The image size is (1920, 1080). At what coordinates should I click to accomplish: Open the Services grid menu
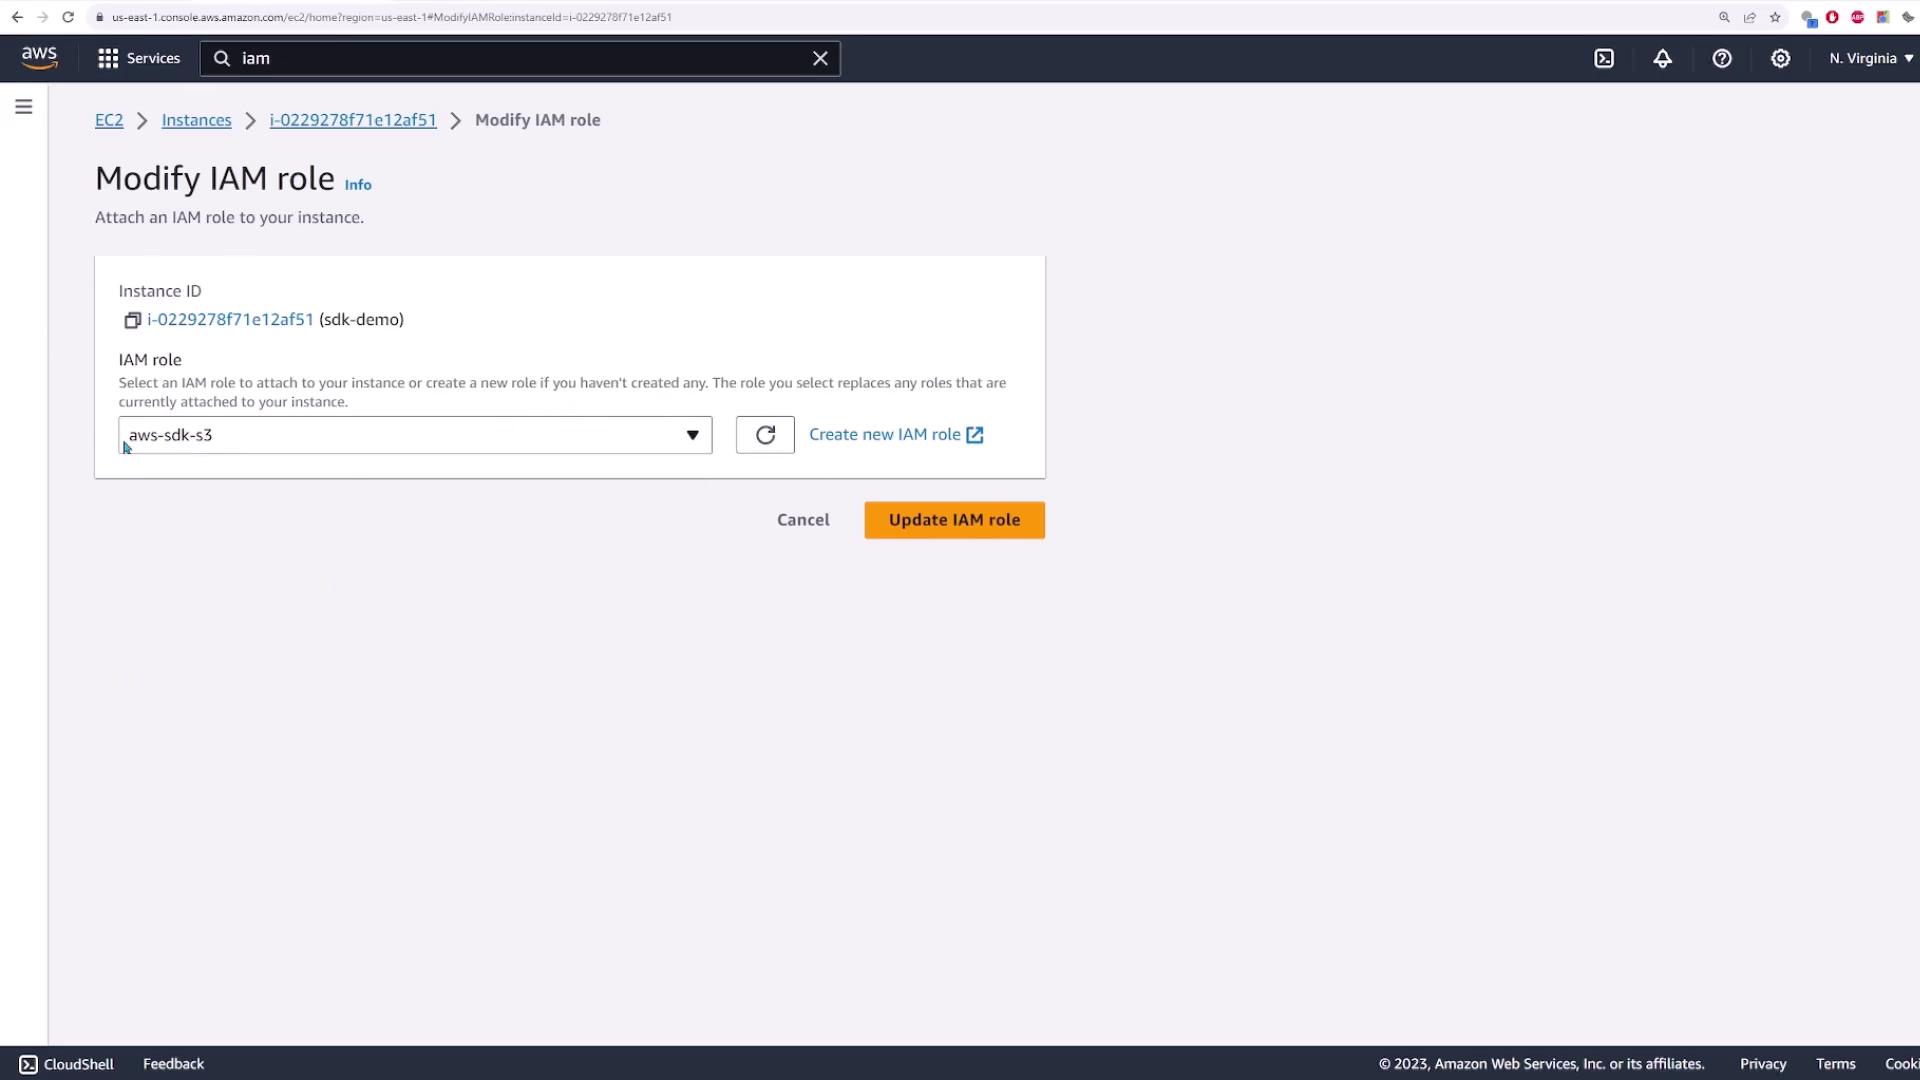139,58
